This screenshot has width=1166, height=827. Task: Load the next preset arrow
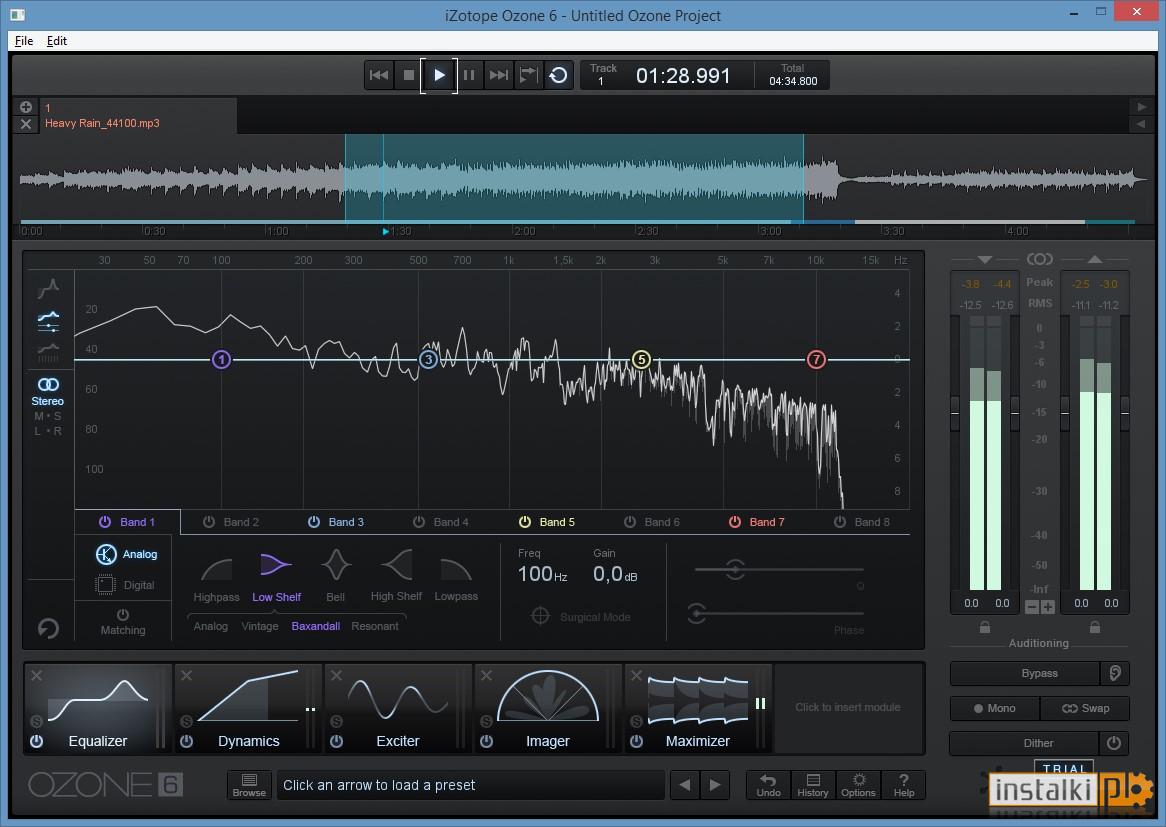click(x=715, y=785)
